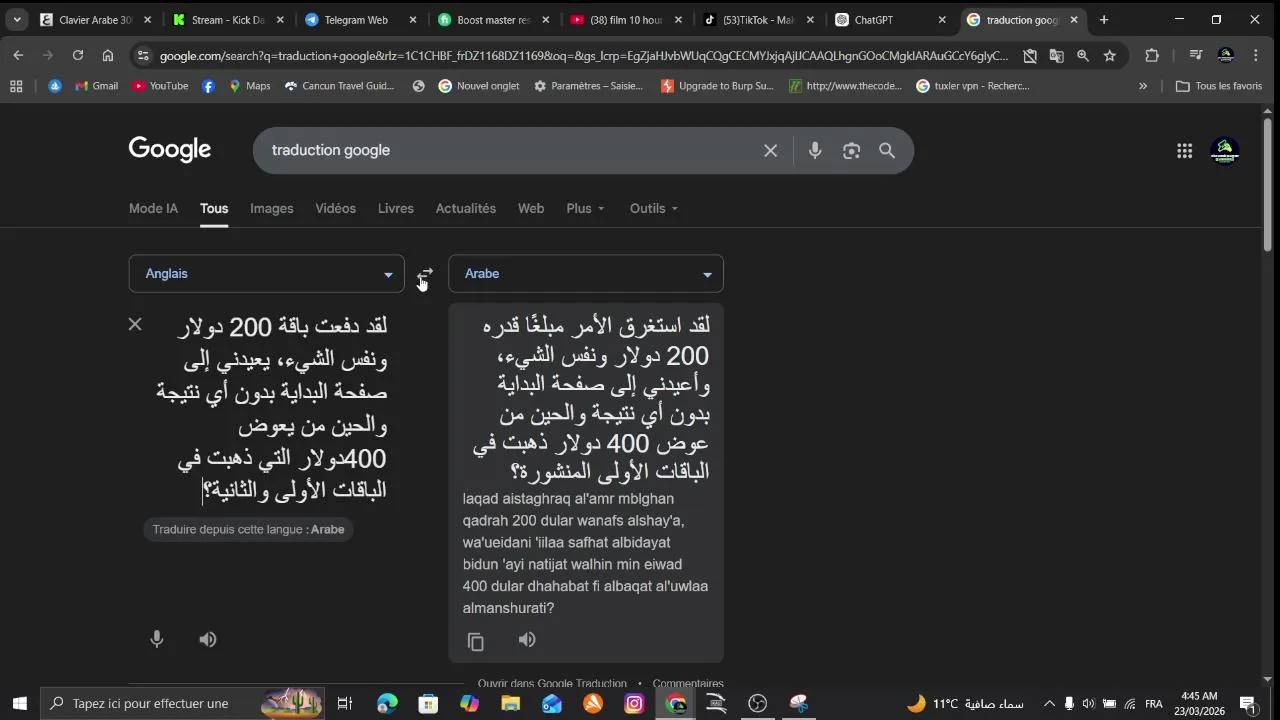Start Google voice search with the microphone
The image size is (1280, 720).
point(815,150)
